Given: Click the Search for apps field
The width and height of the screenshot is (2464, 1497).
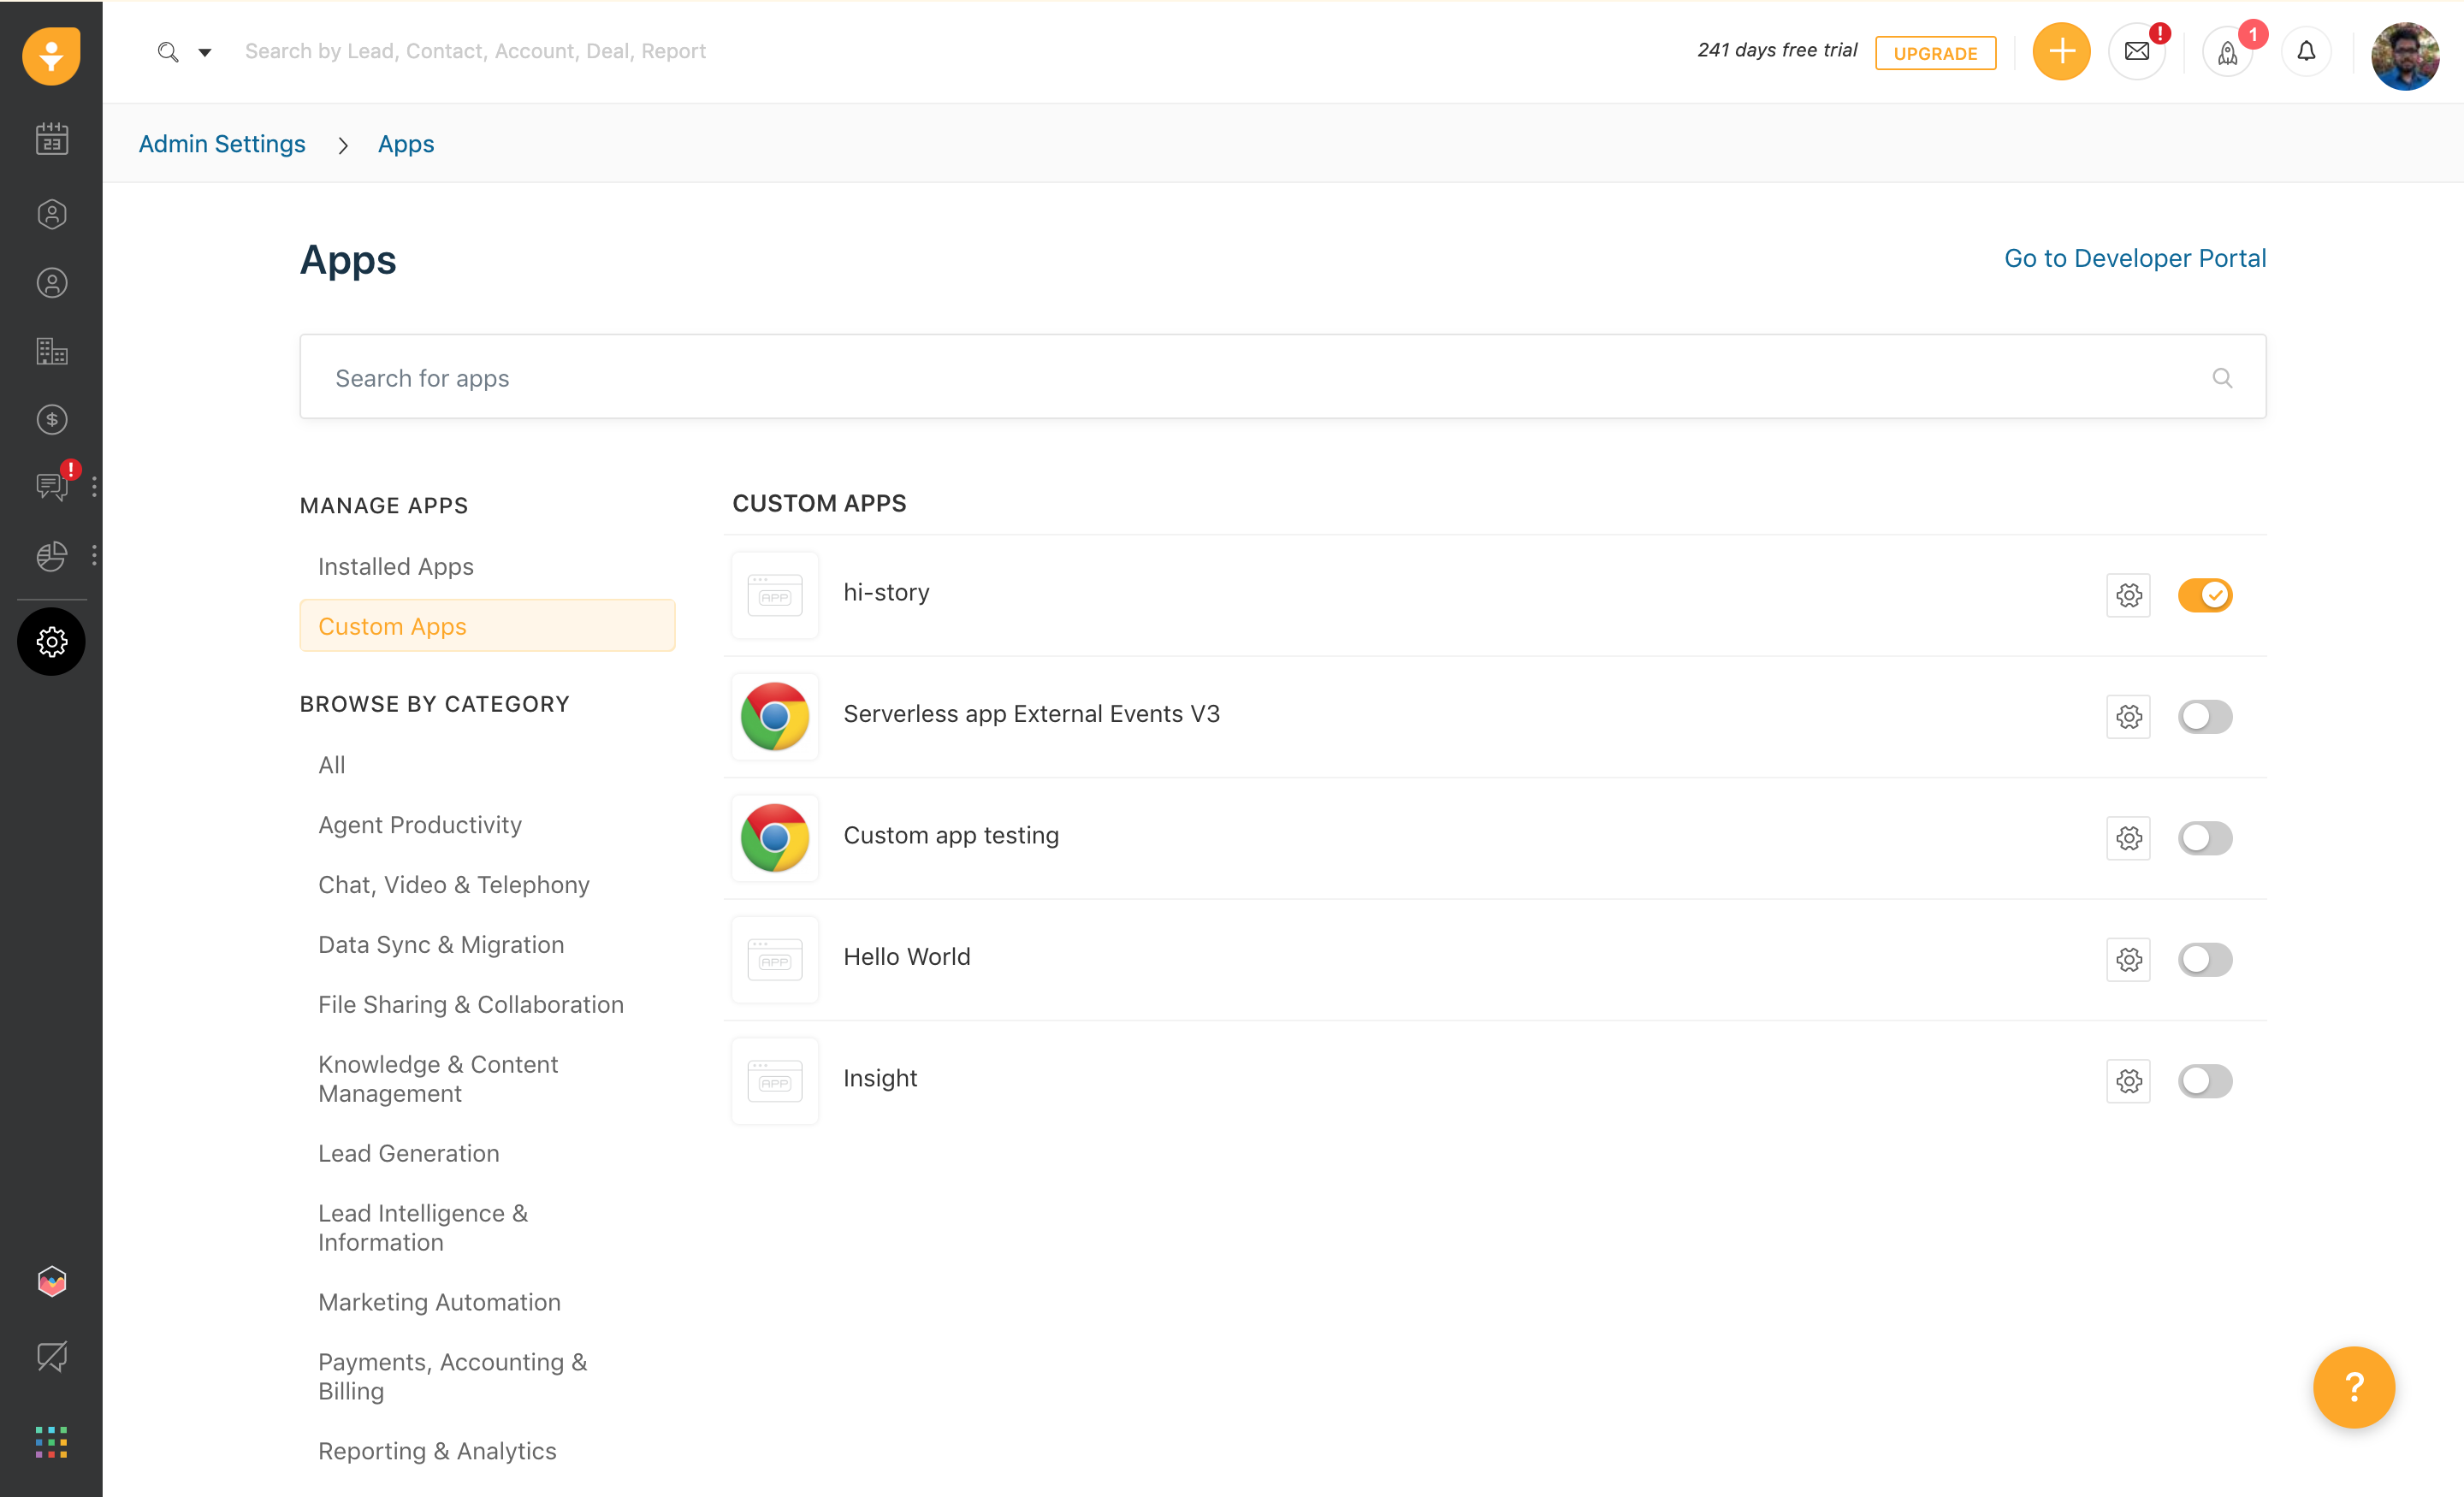Looking at the screenshot, I should point(1260,378).
